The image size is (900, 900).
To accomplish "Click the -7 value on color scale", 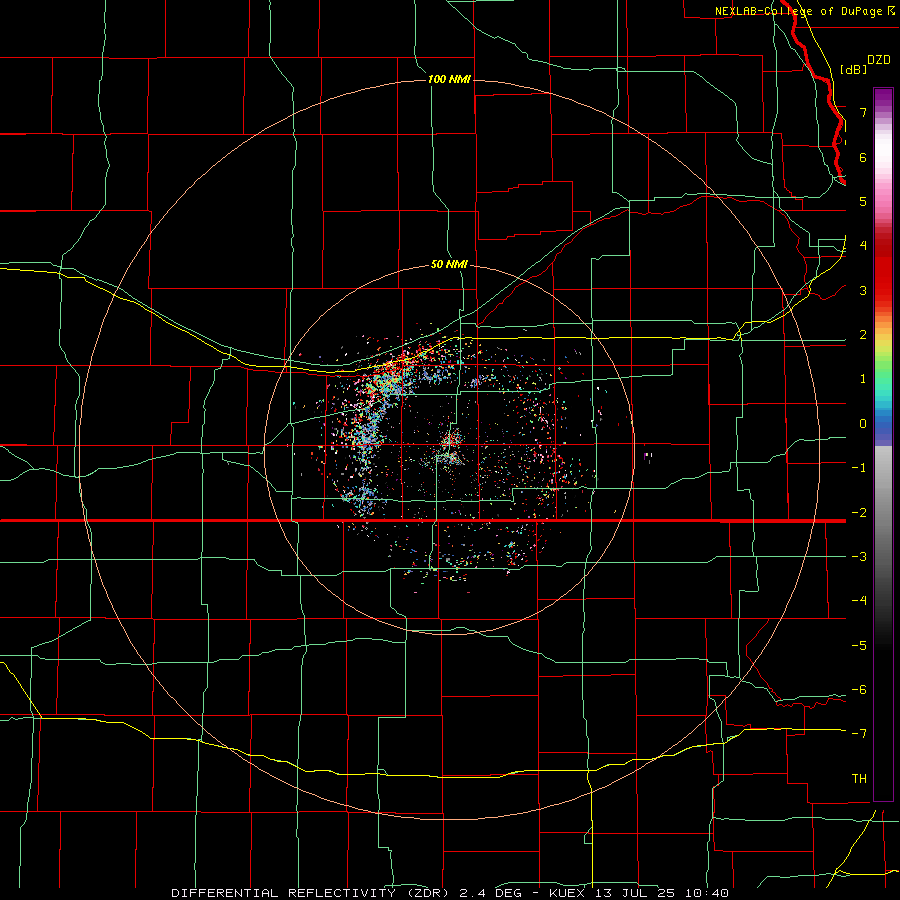I will click(x=859, y=734).
